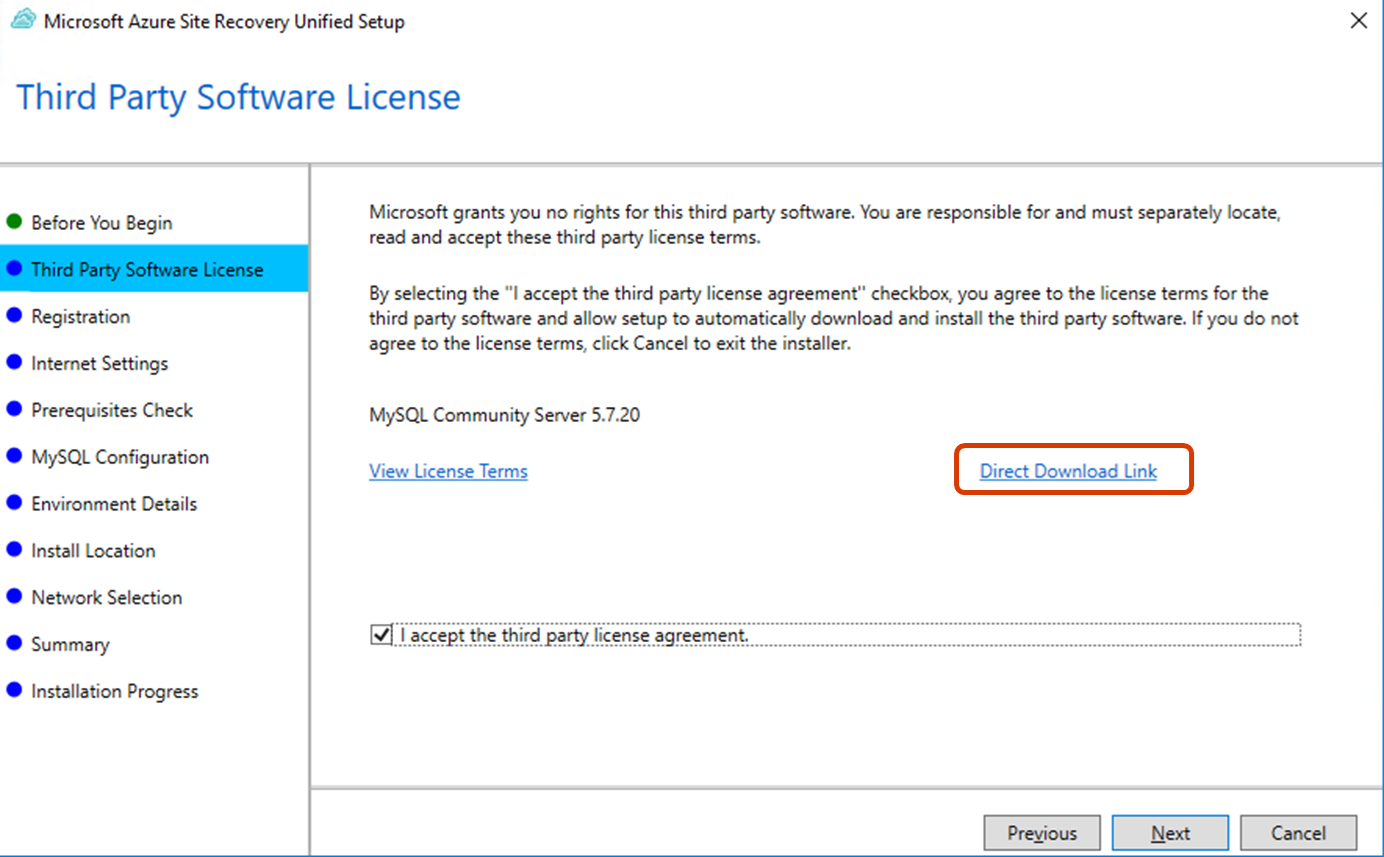Click the blue bullet beside Registration
The width and height of the screenshot is (1384, 857).
coord(14,315)
